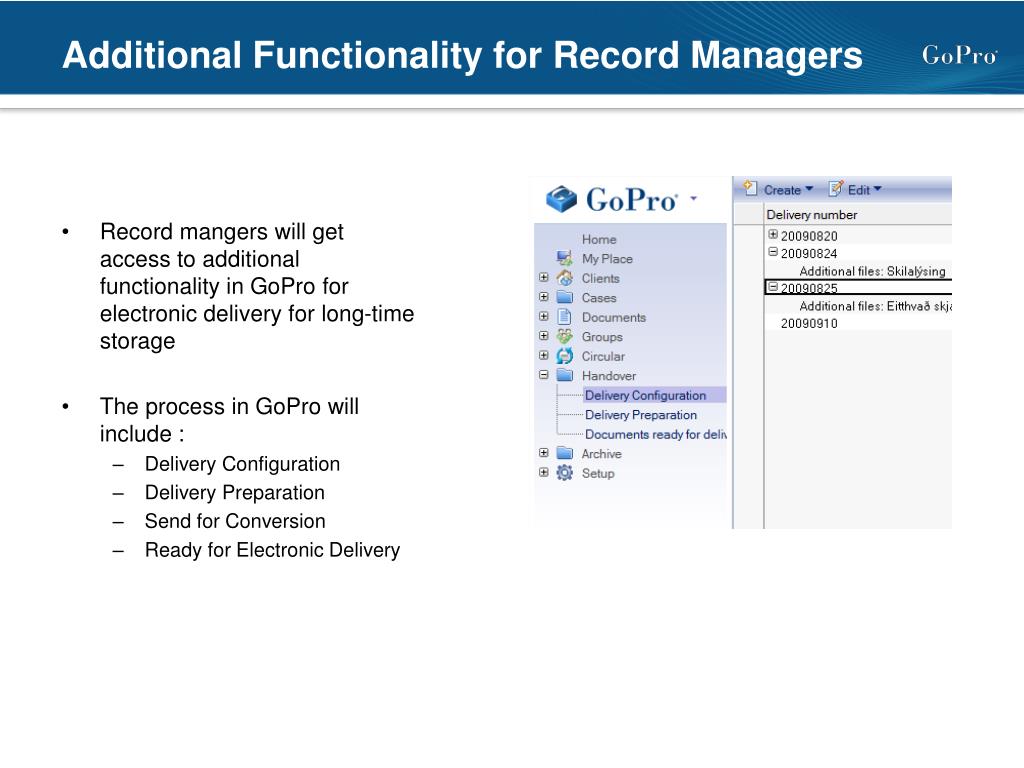The width and height of the screenshot is (1024, 768).
Task: Collapse delivery number 20090825
Action: point(773,286)
